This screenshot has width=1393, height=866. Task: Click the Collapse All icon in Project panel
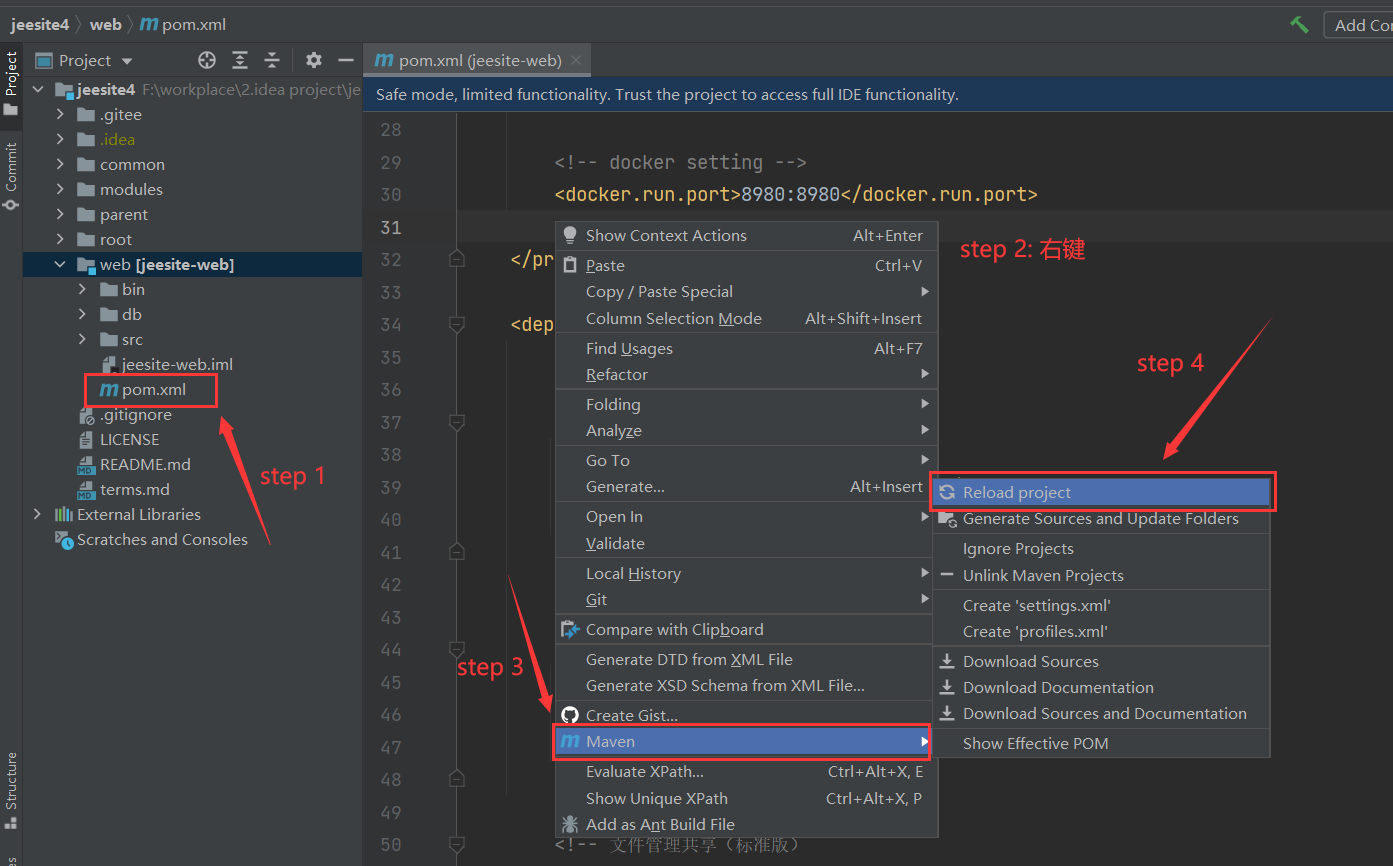pos(272,60)
